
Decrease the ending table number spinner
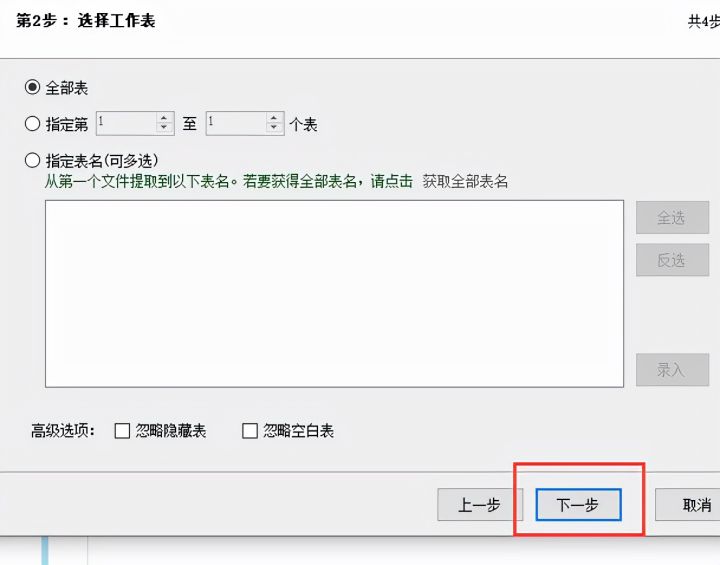(x=274, y=128)
